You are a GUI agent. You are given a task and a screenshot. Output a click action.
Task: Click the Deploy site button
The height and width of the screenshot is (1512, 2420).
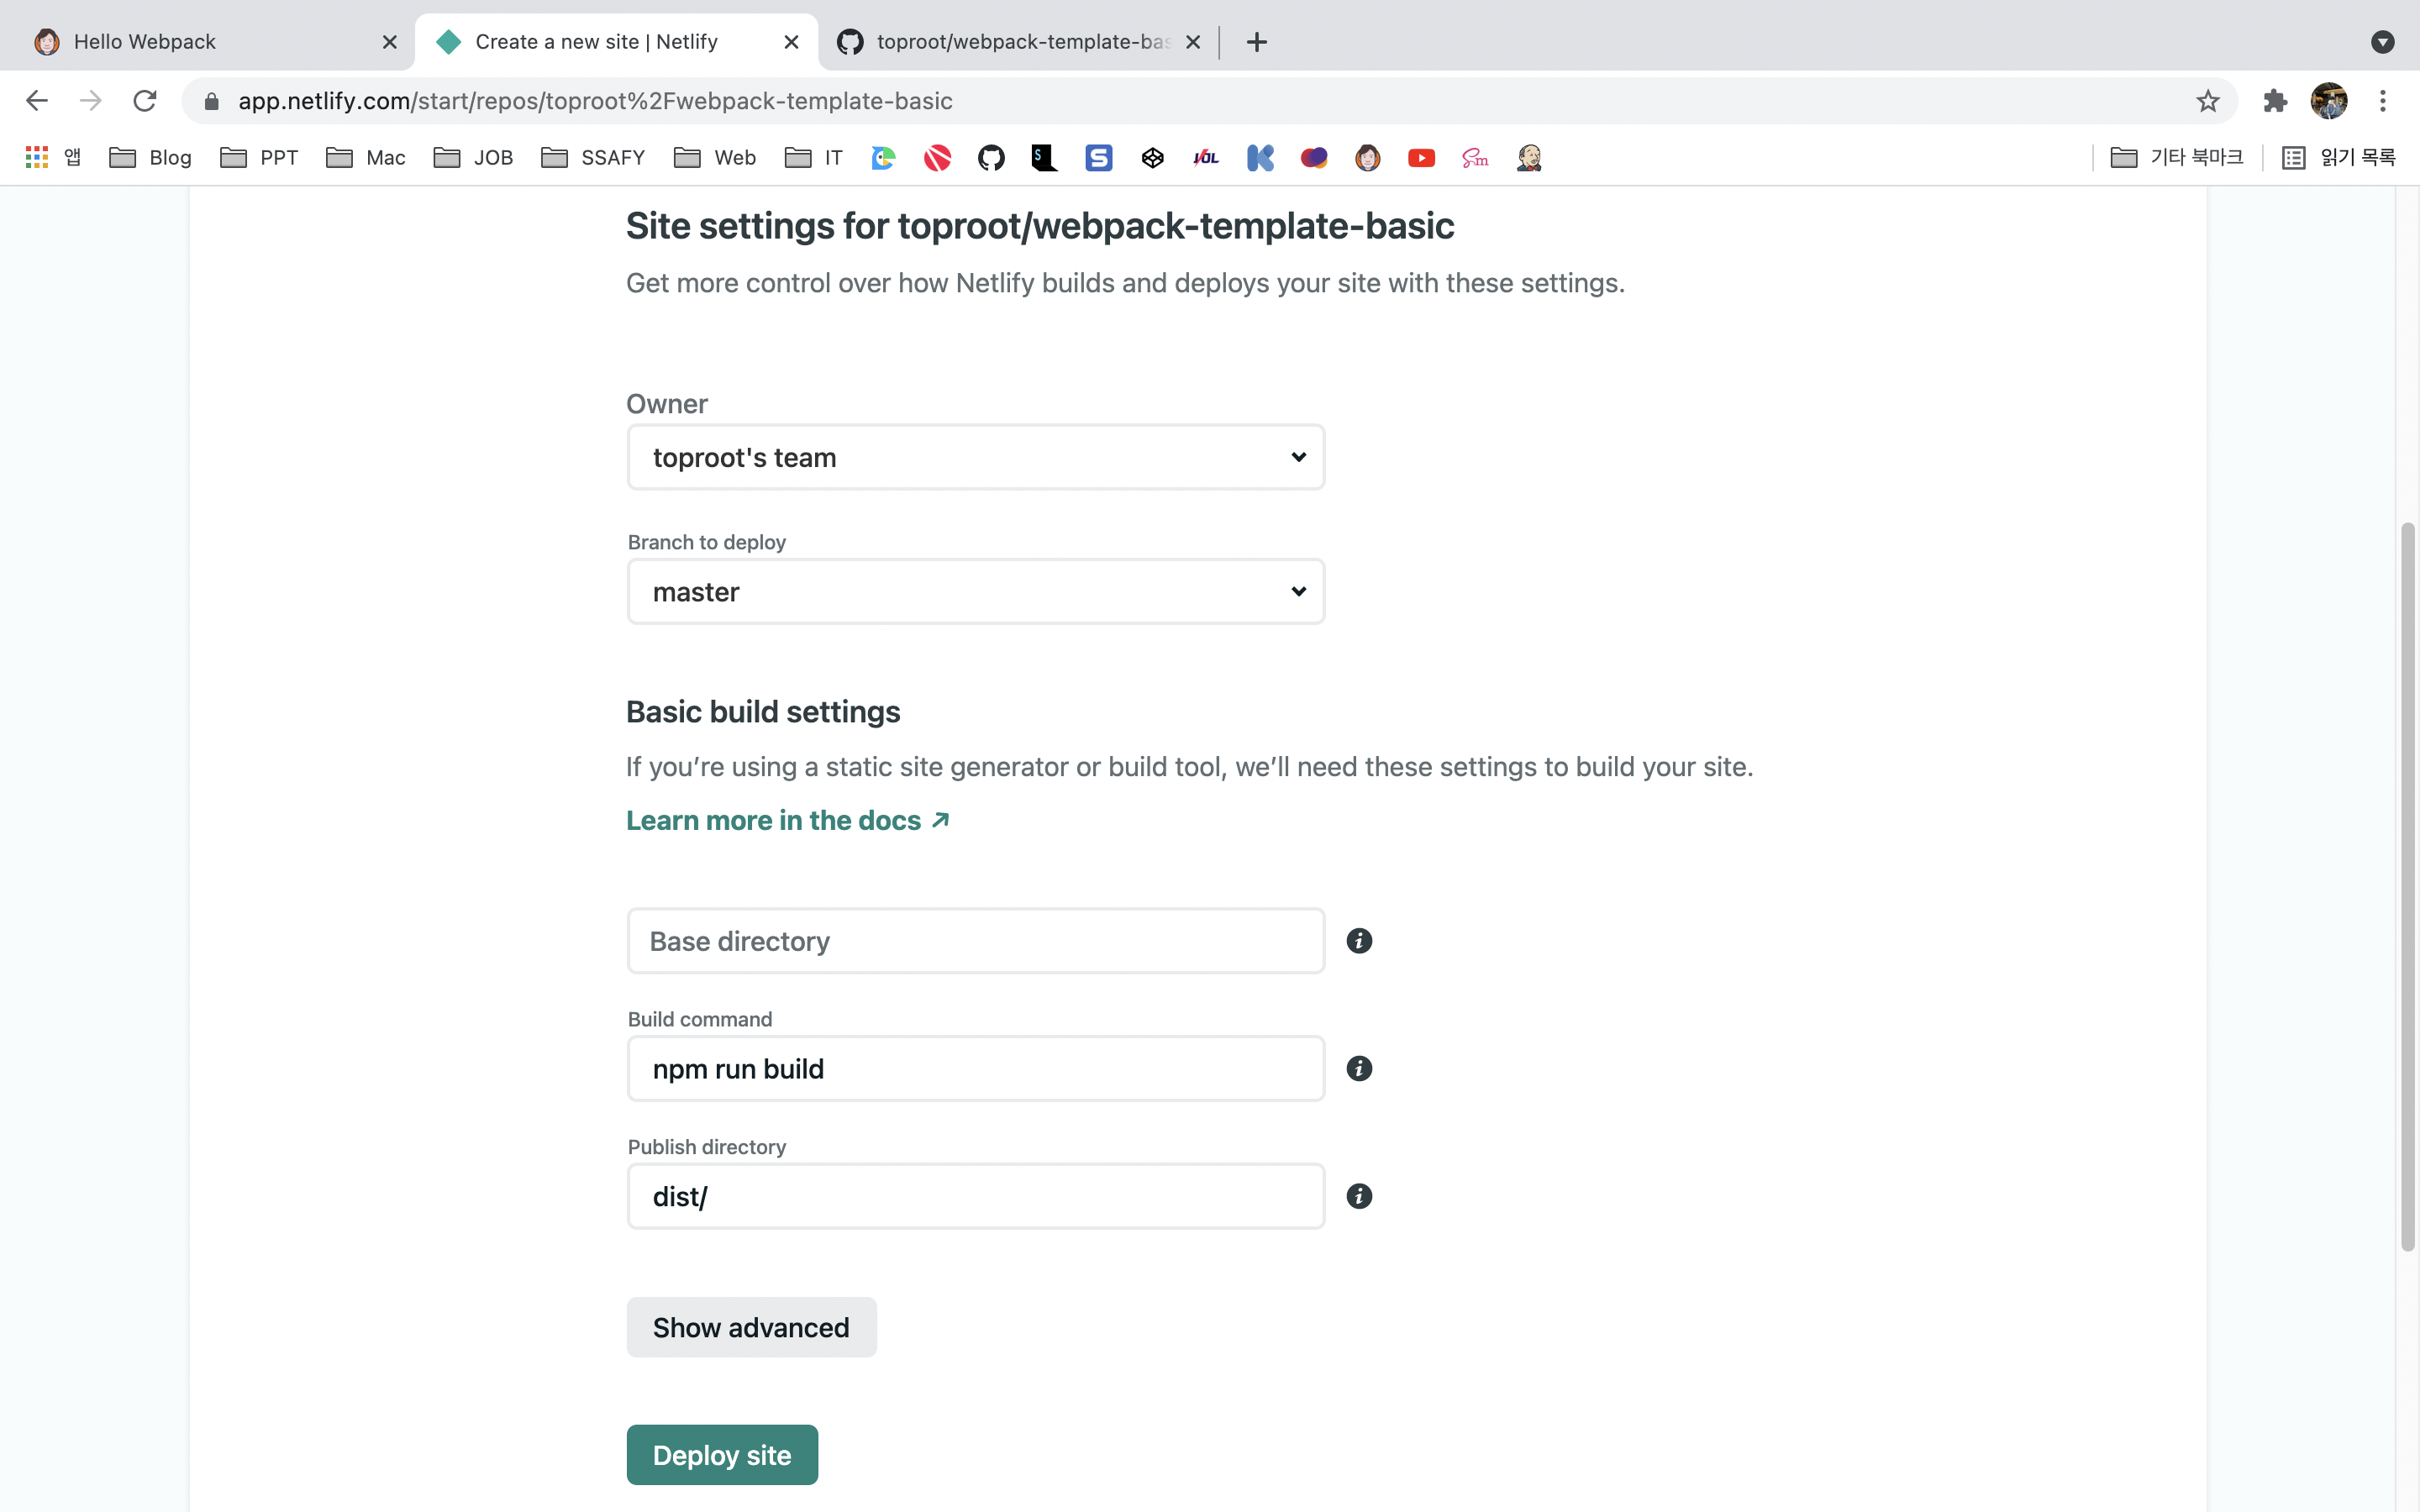[722, 1454]
